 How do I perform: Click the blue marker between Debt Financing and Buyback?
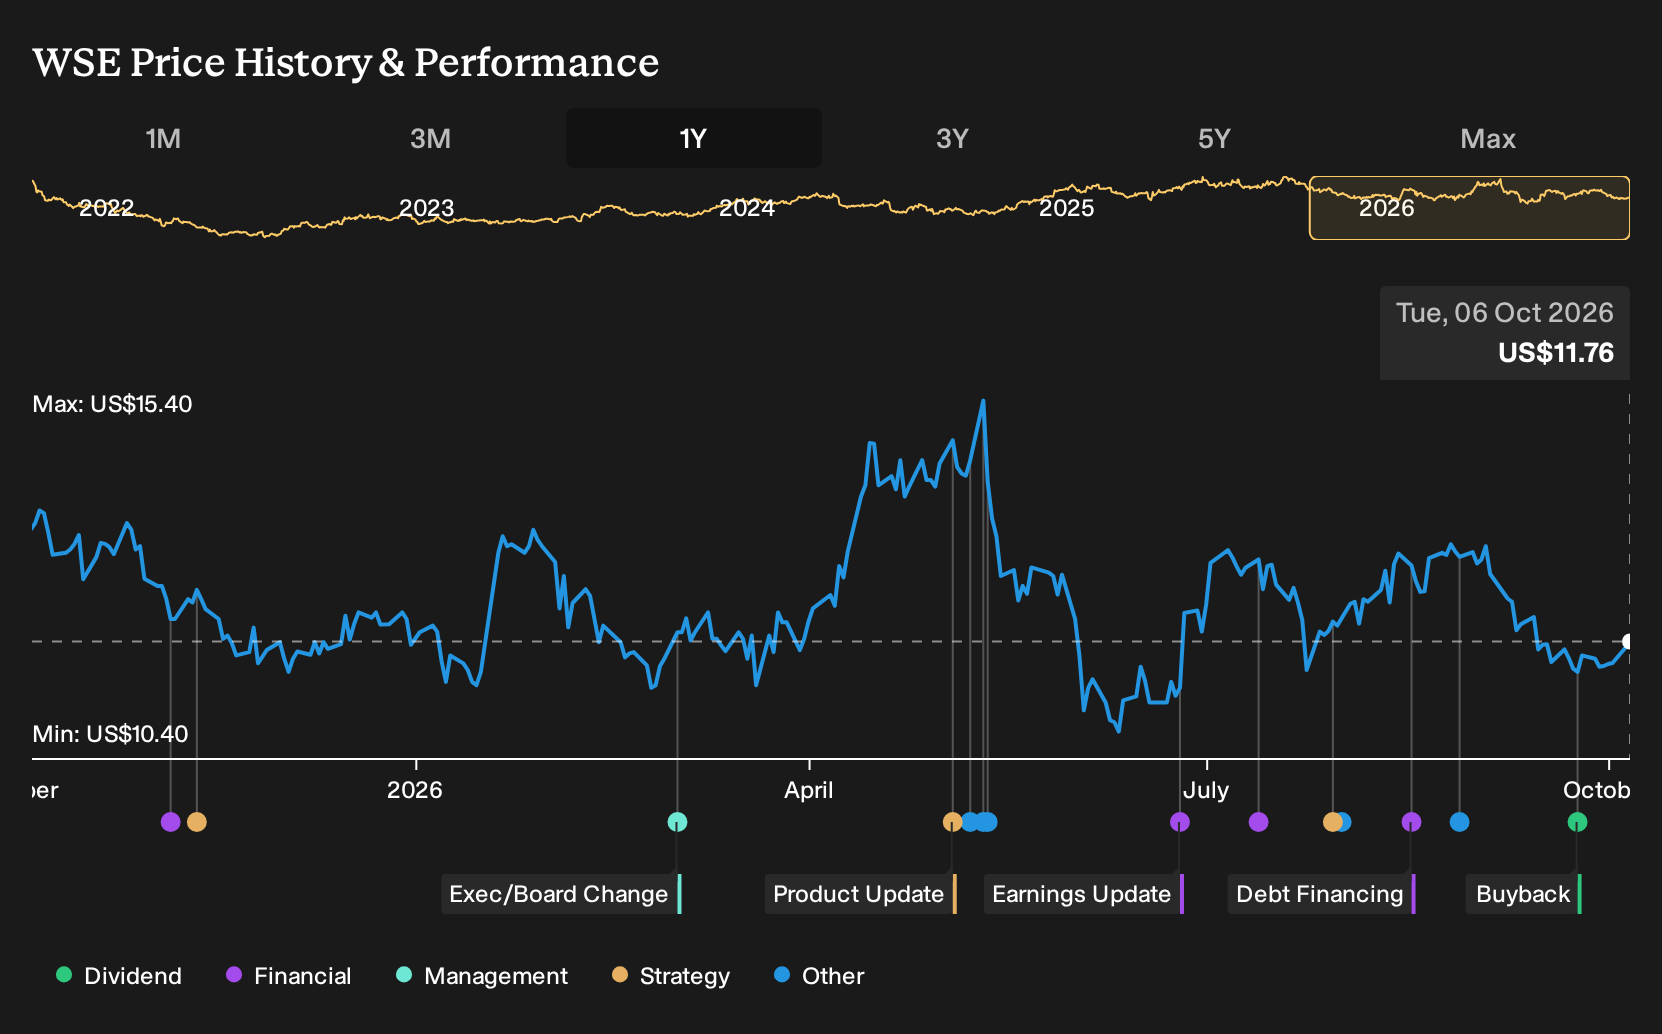tap(1460, 822)
